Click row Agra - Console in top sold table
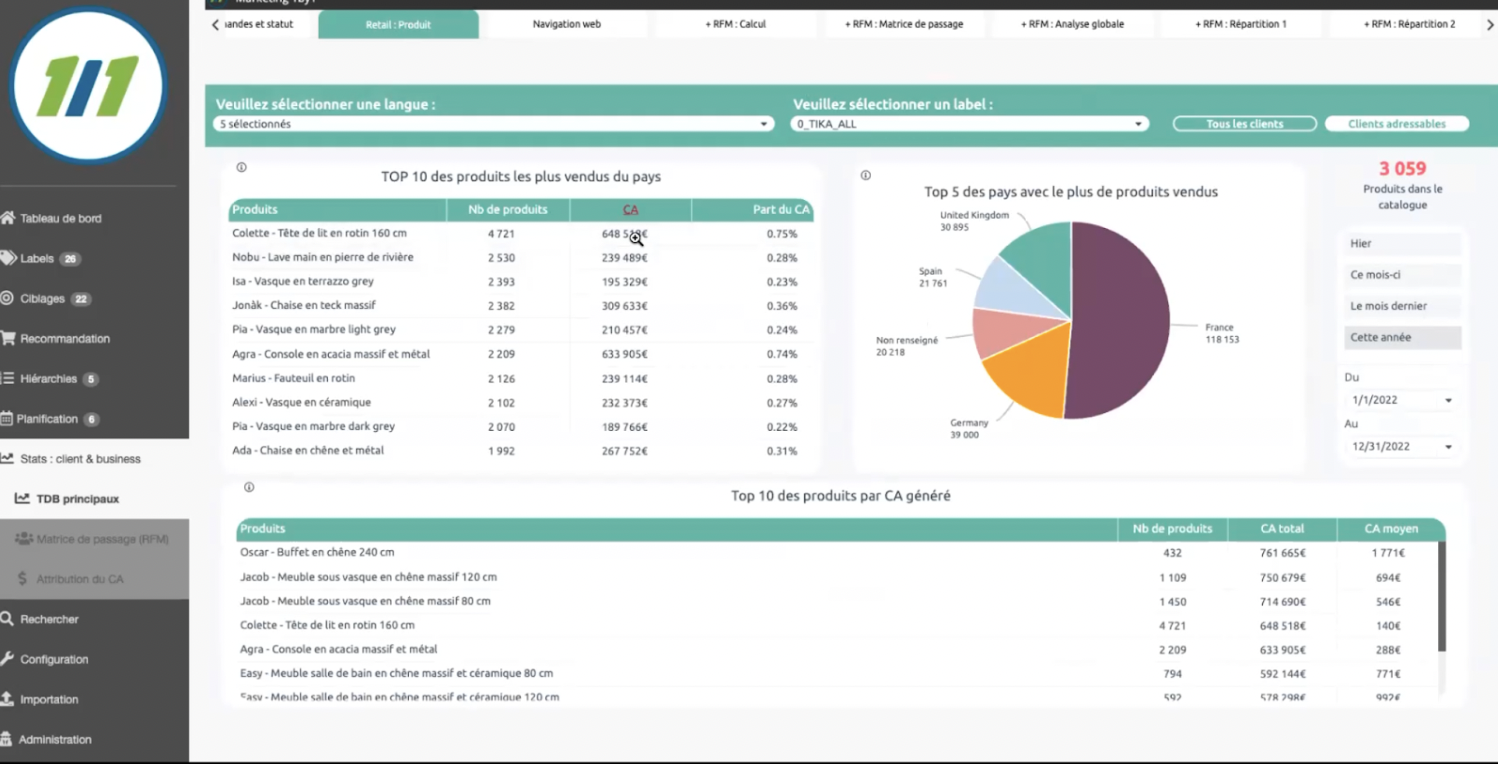 tap(521, 354)
